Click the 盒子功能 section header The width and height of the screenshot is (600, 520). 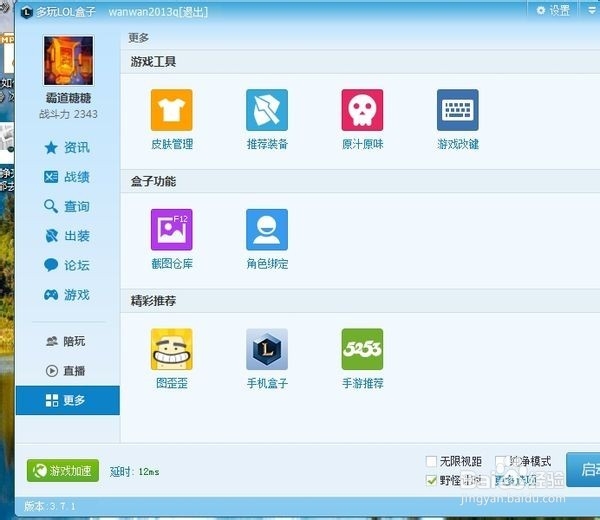[153, 181]
